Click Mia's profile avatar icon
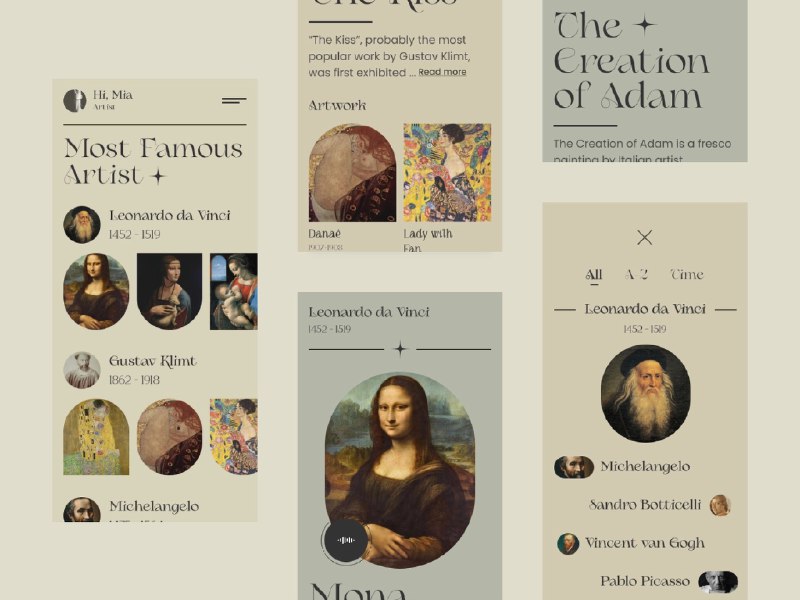 (74, 101)
